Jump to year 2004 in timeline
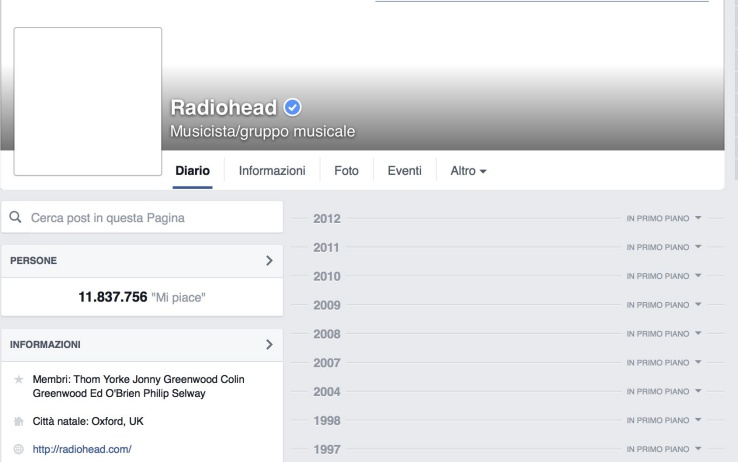Image resolution: width=738 pixels, height=462 pixels. pos(327,392)
